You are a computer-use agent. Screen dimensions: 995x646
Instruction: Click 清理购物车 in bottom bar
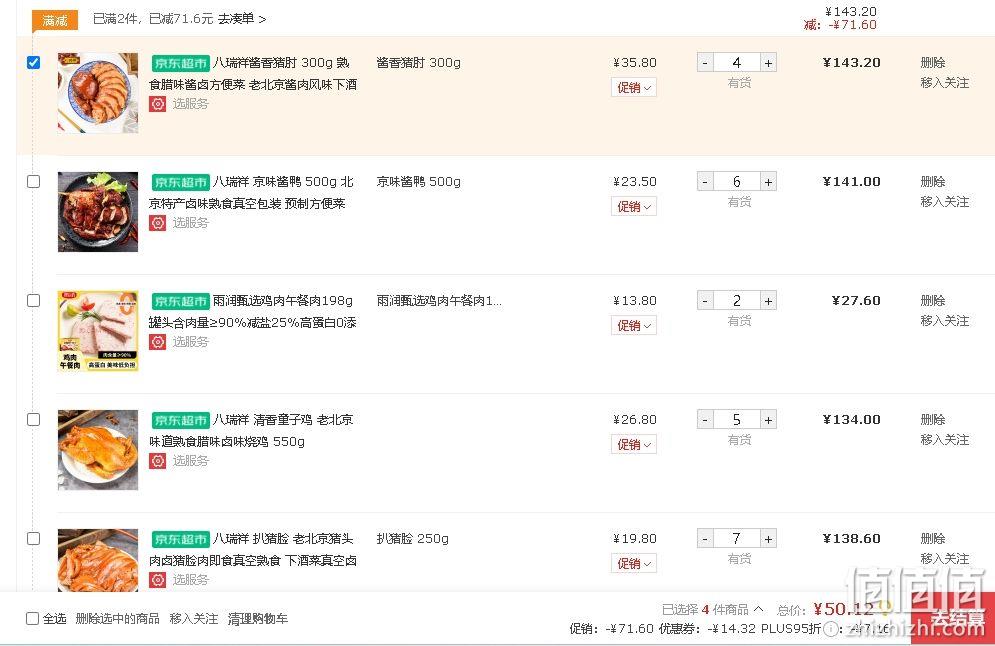click(258, 618)
